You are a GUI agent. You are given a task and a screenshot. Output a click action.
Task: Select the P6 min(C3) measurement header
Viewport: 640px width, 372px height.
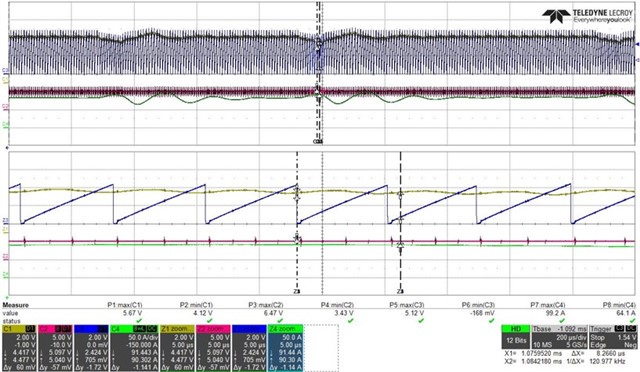(x=478, y=305)
